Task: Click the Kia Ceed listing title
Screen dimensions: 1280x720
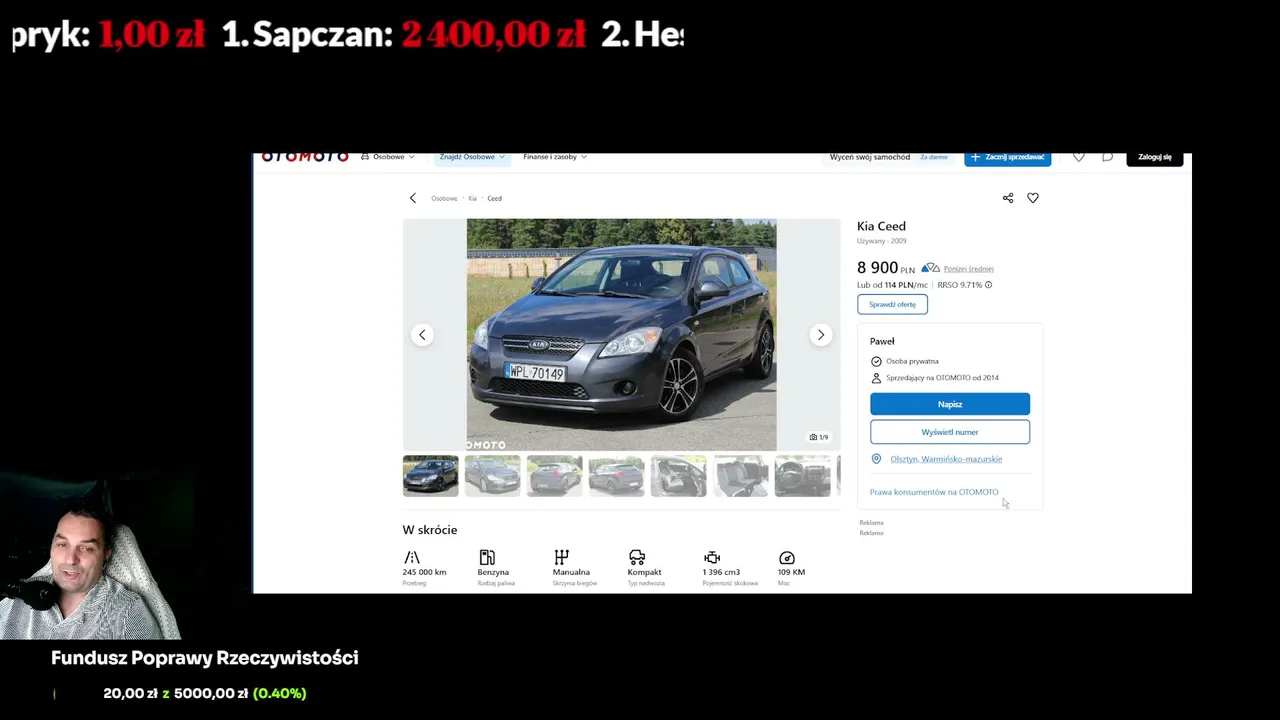Action: pyautogui.click(x=881, y=226)
